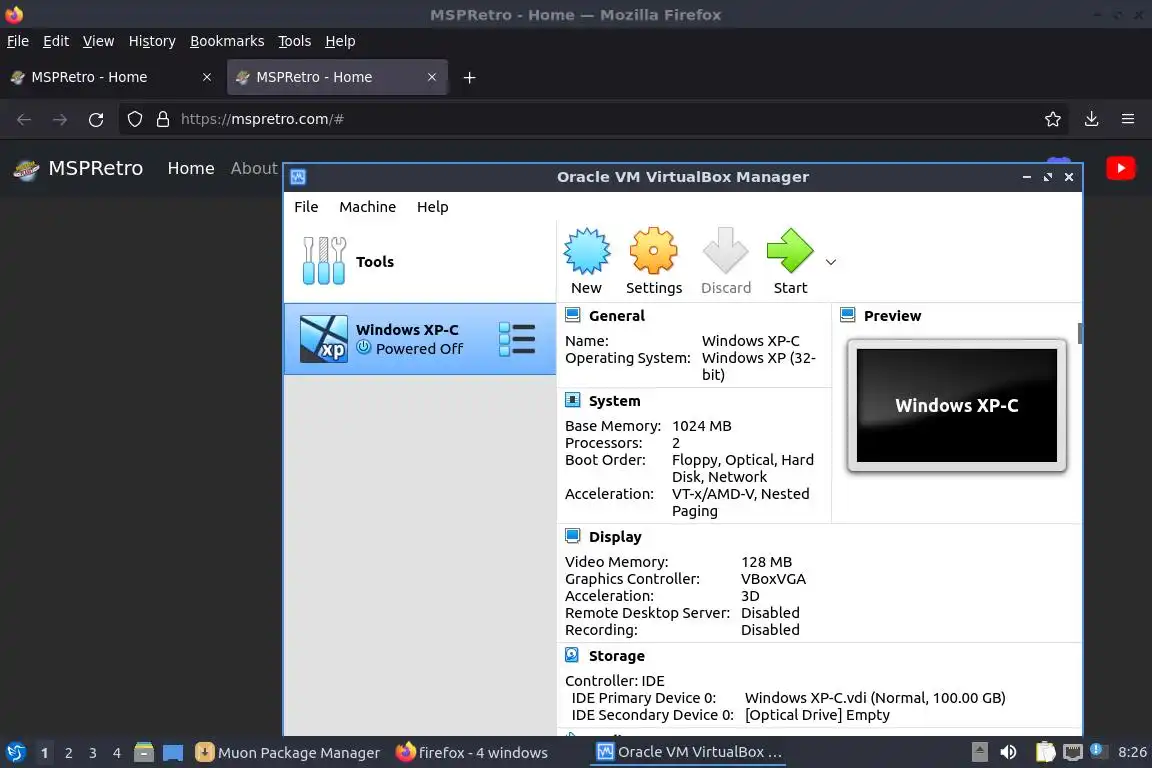Viewport: 1152px width, 768px height.
Task: Close the first MSPRetro - Home tab
Action: pos(207,77)
